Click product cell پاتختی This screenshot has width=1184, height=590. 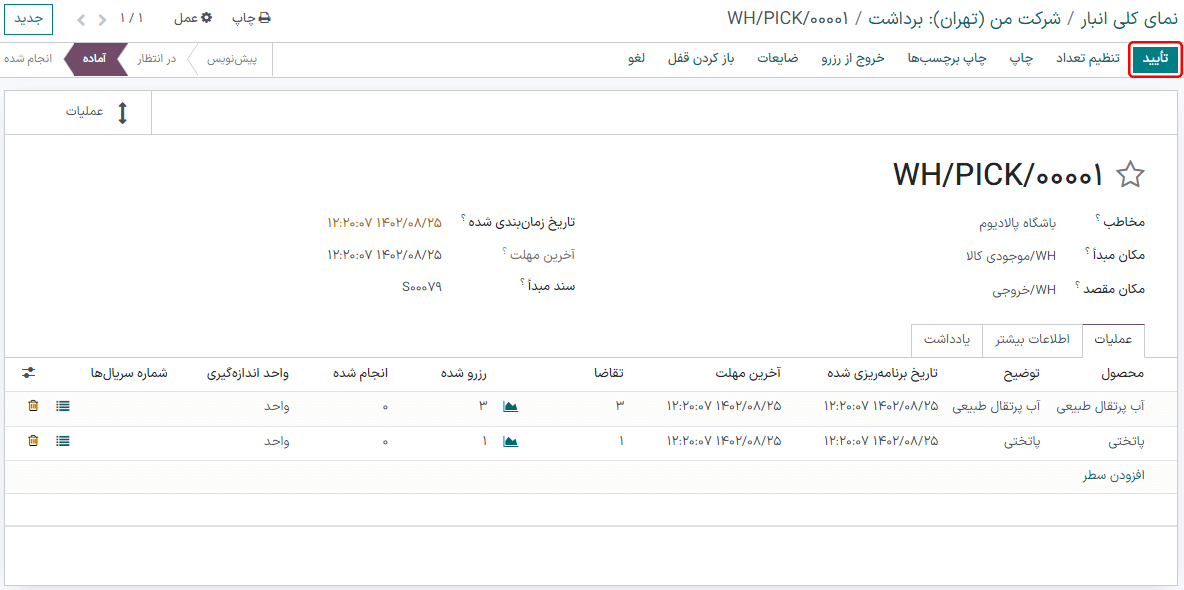pos(1127,441)
